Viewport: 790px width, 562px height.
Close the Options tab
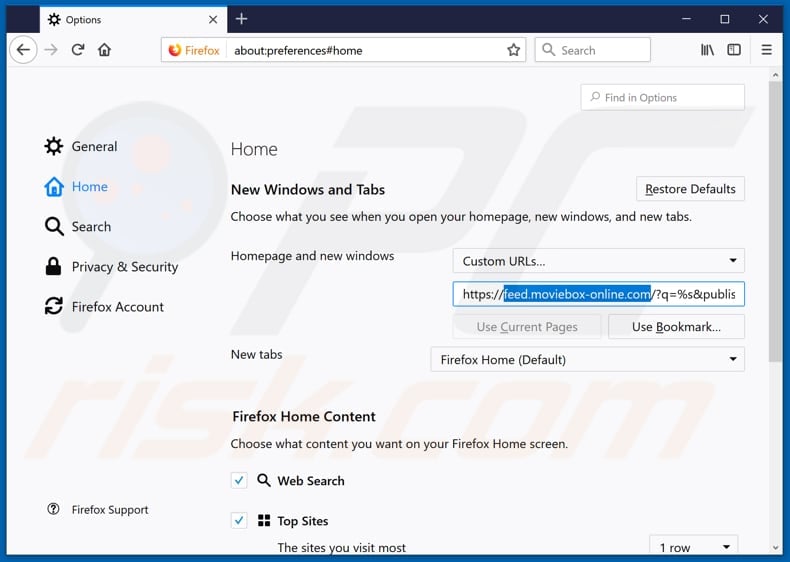pyautogui.click(x=213, y=20)
